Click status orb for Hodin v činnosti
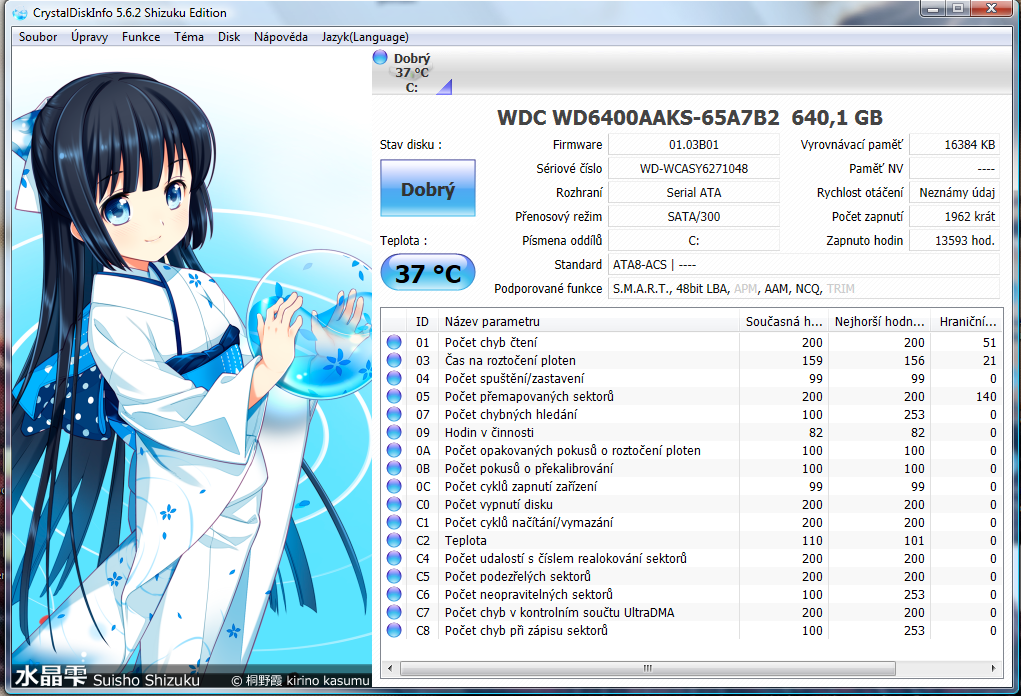Image resolution: width=1021 pixels, height=696 pixels. [x=394, y=432]
